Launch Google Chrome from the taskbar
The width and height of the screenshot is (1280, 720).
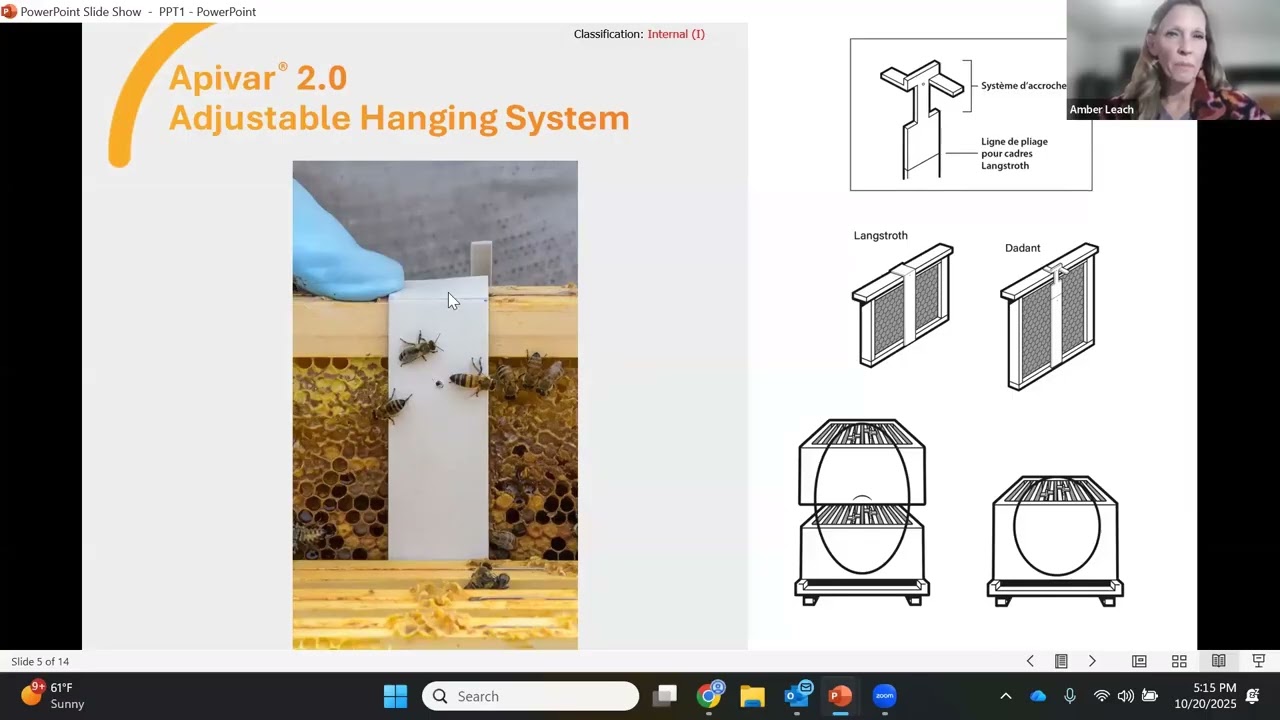[709, 696]
